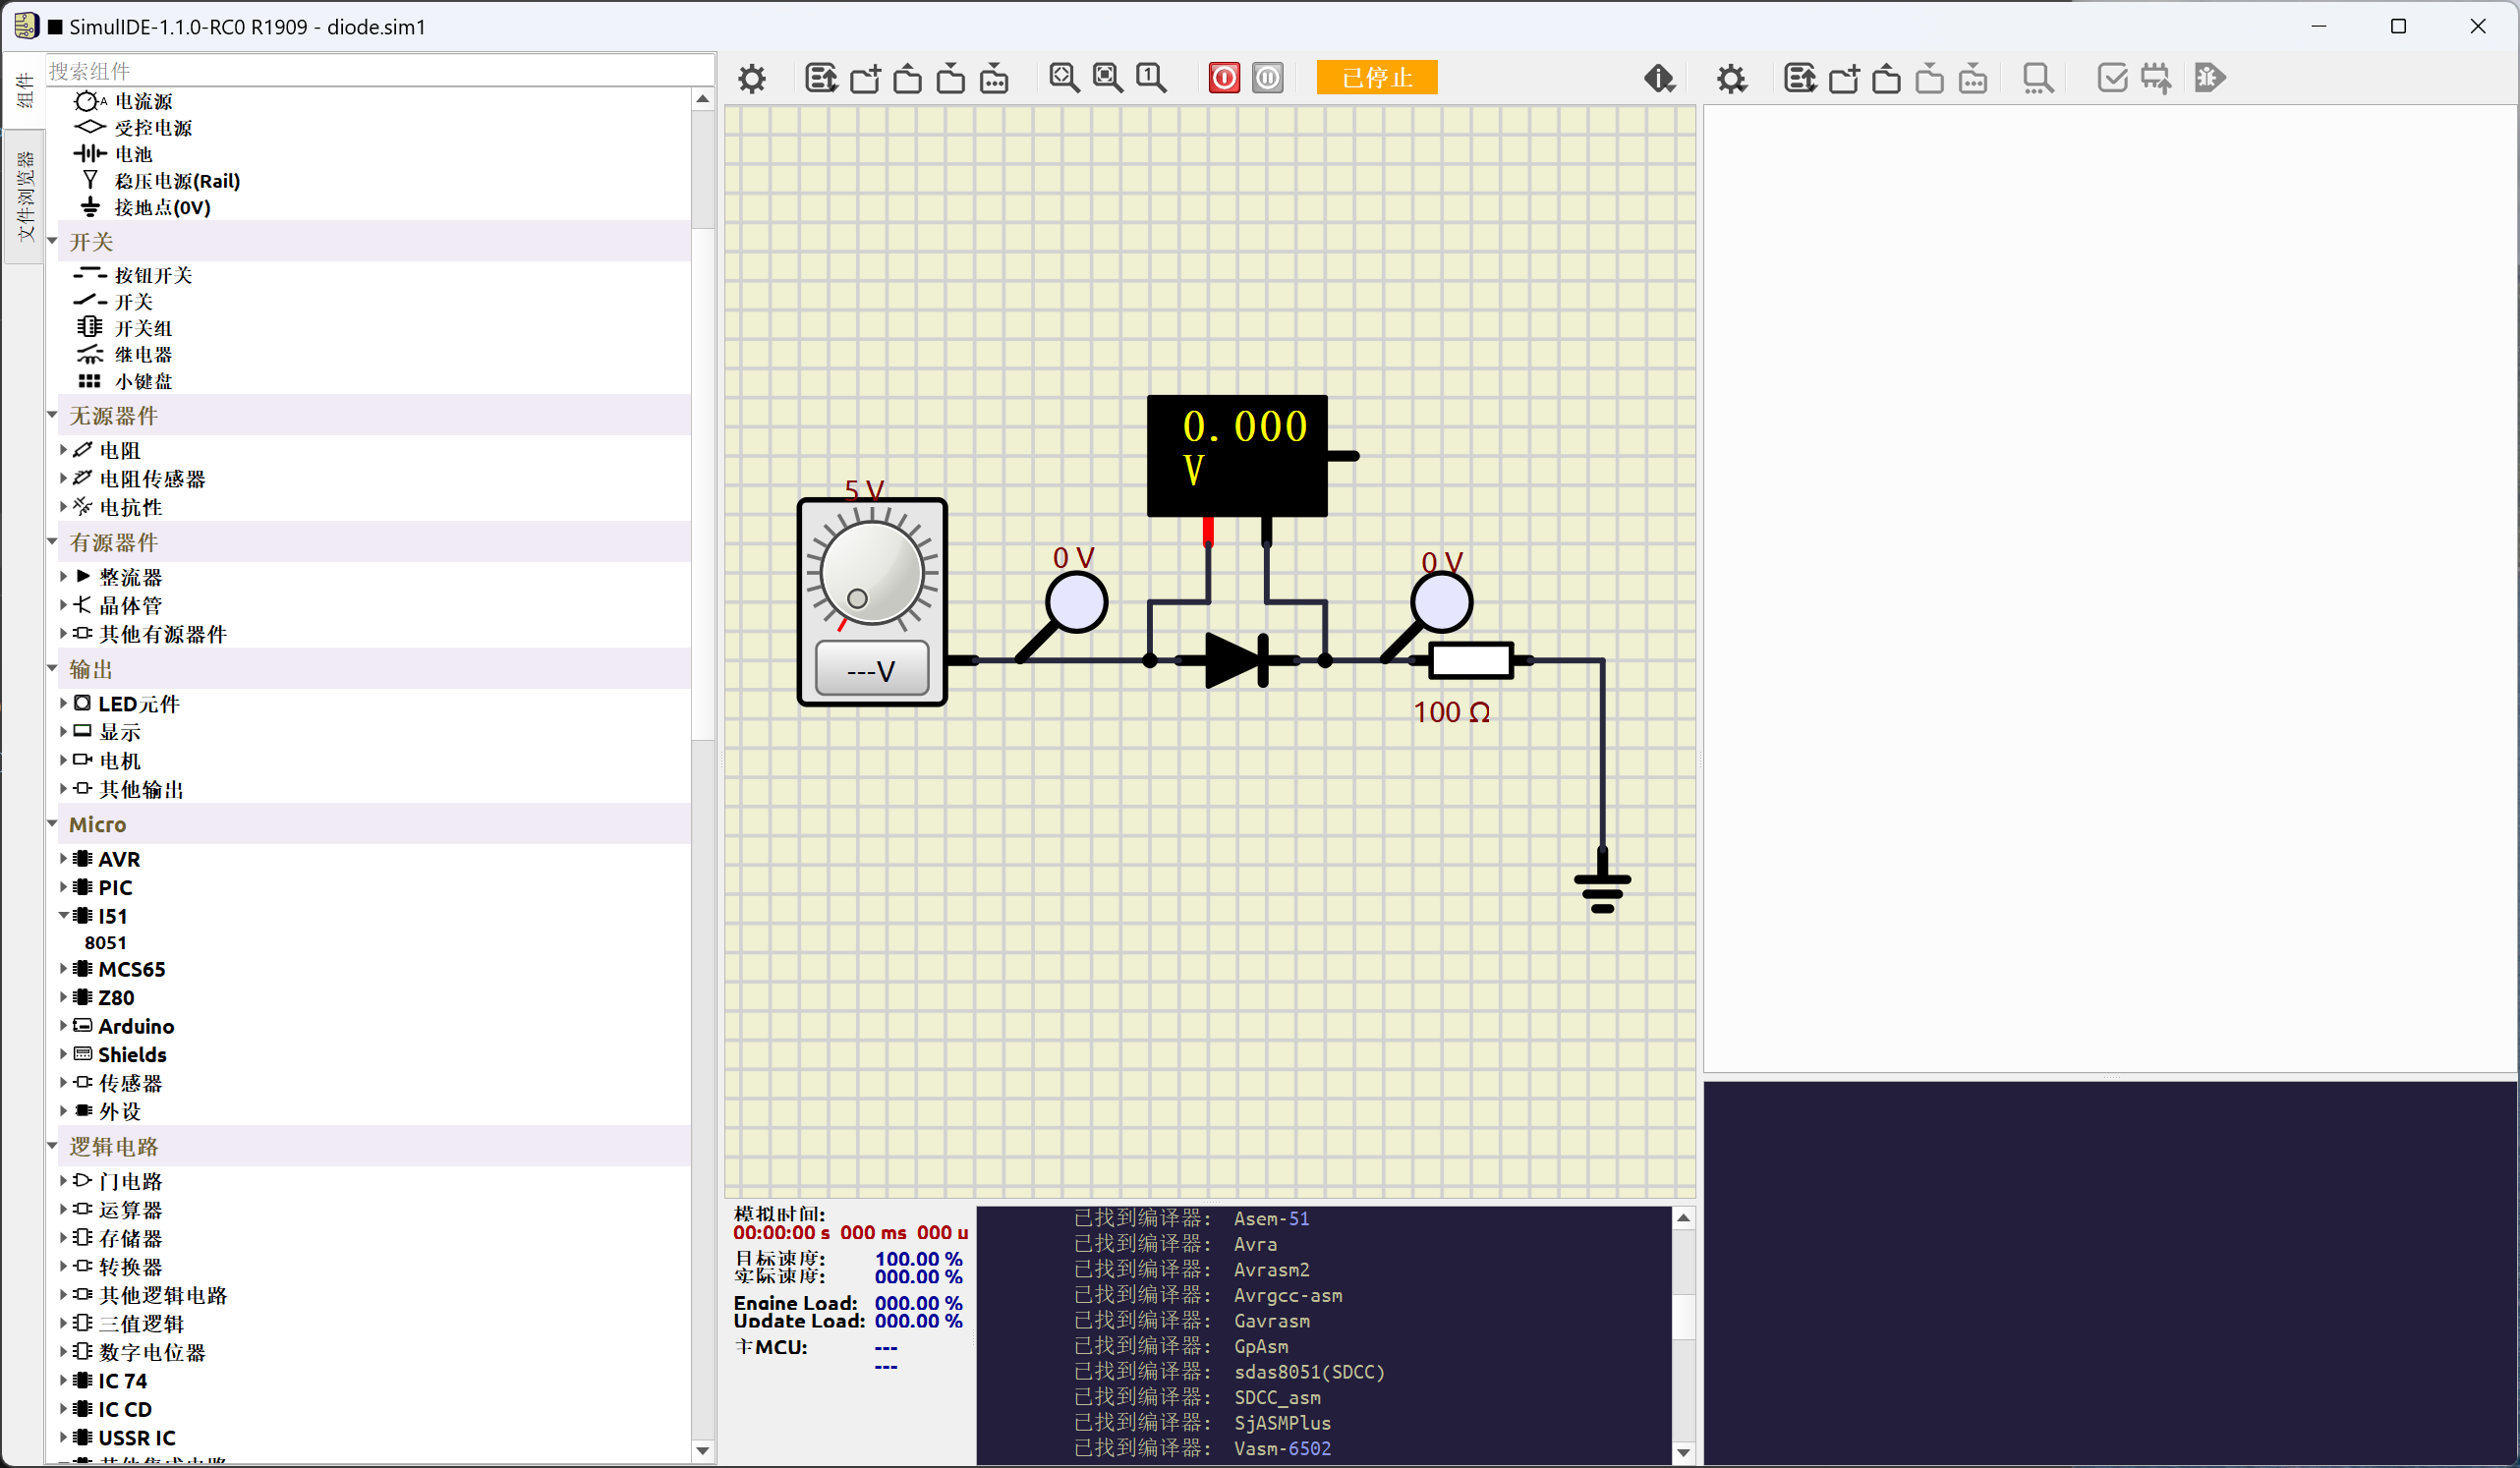Collapse the 无源器件 category
Screen dimensions: 2520x1468
(x=53, y=415)
